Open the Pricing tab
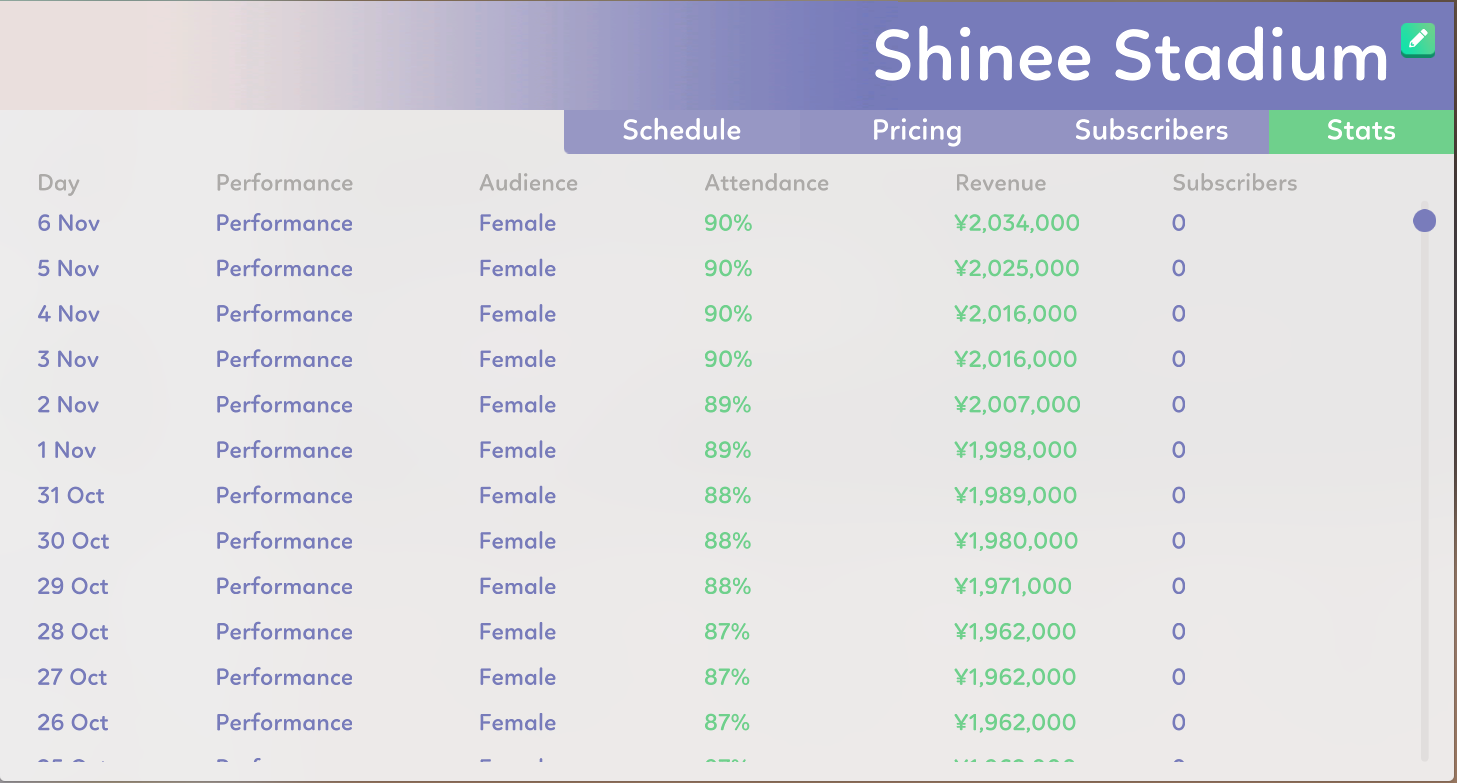 pyautogui.click(x=916, y=131)
